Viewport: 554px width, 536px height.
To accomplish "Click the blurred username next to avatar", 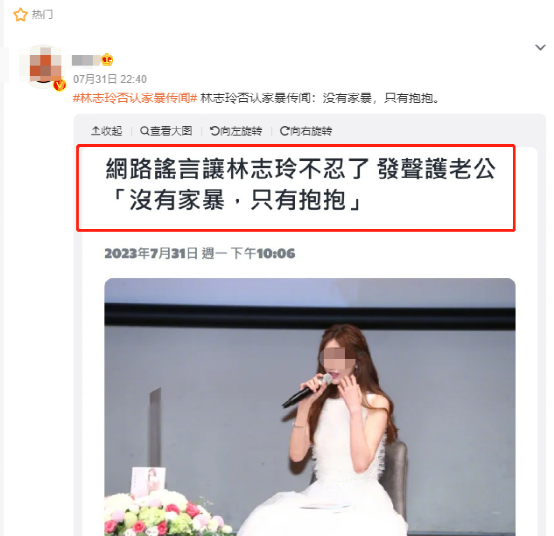I will [86, 60].
